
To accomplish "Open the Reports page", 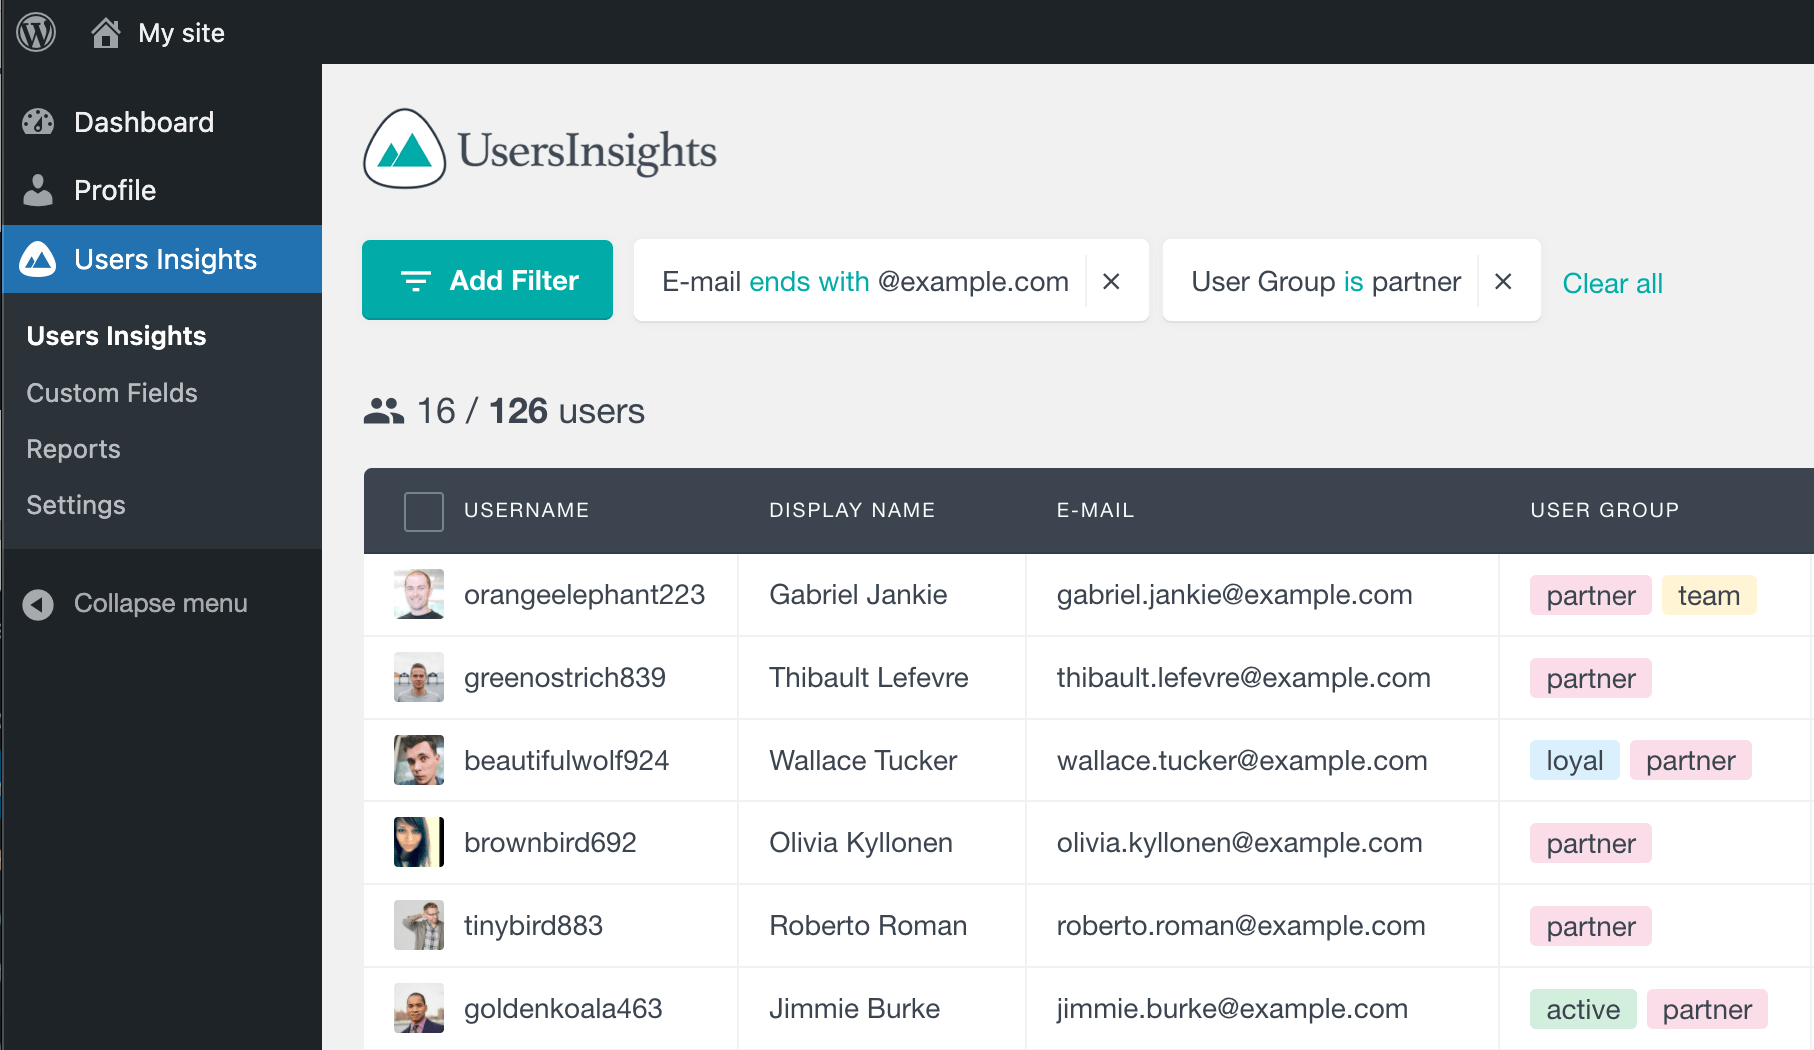I will click(73, 449).
